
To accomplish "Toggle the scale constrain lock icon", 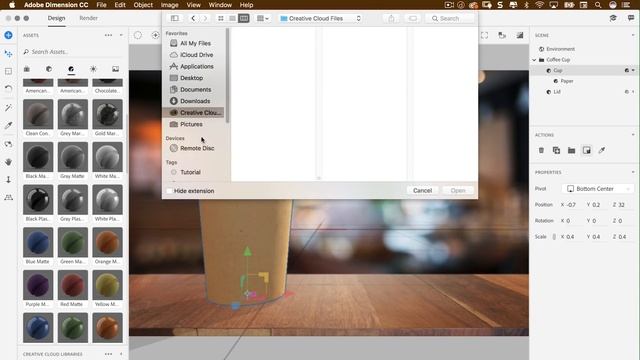I will 554,237.
